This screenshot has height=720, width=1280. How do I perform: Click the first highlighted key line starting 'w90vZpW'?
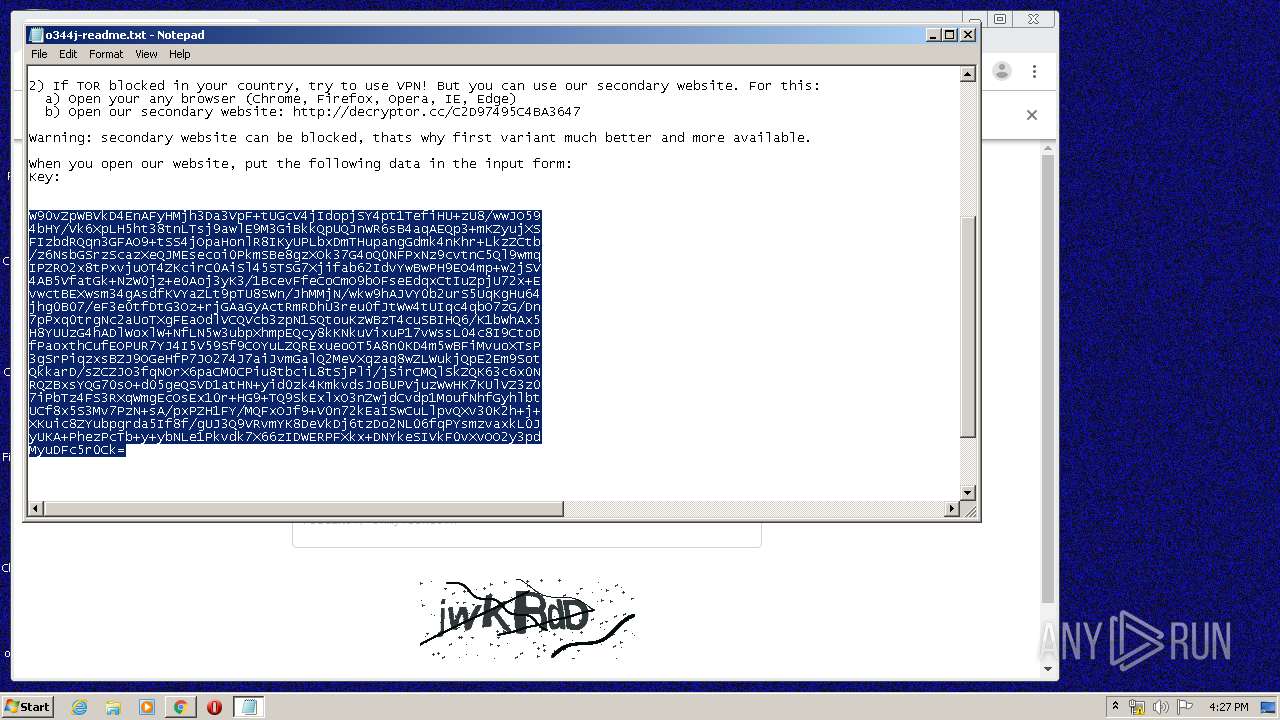pyautogui.click(x=285, y=216)
